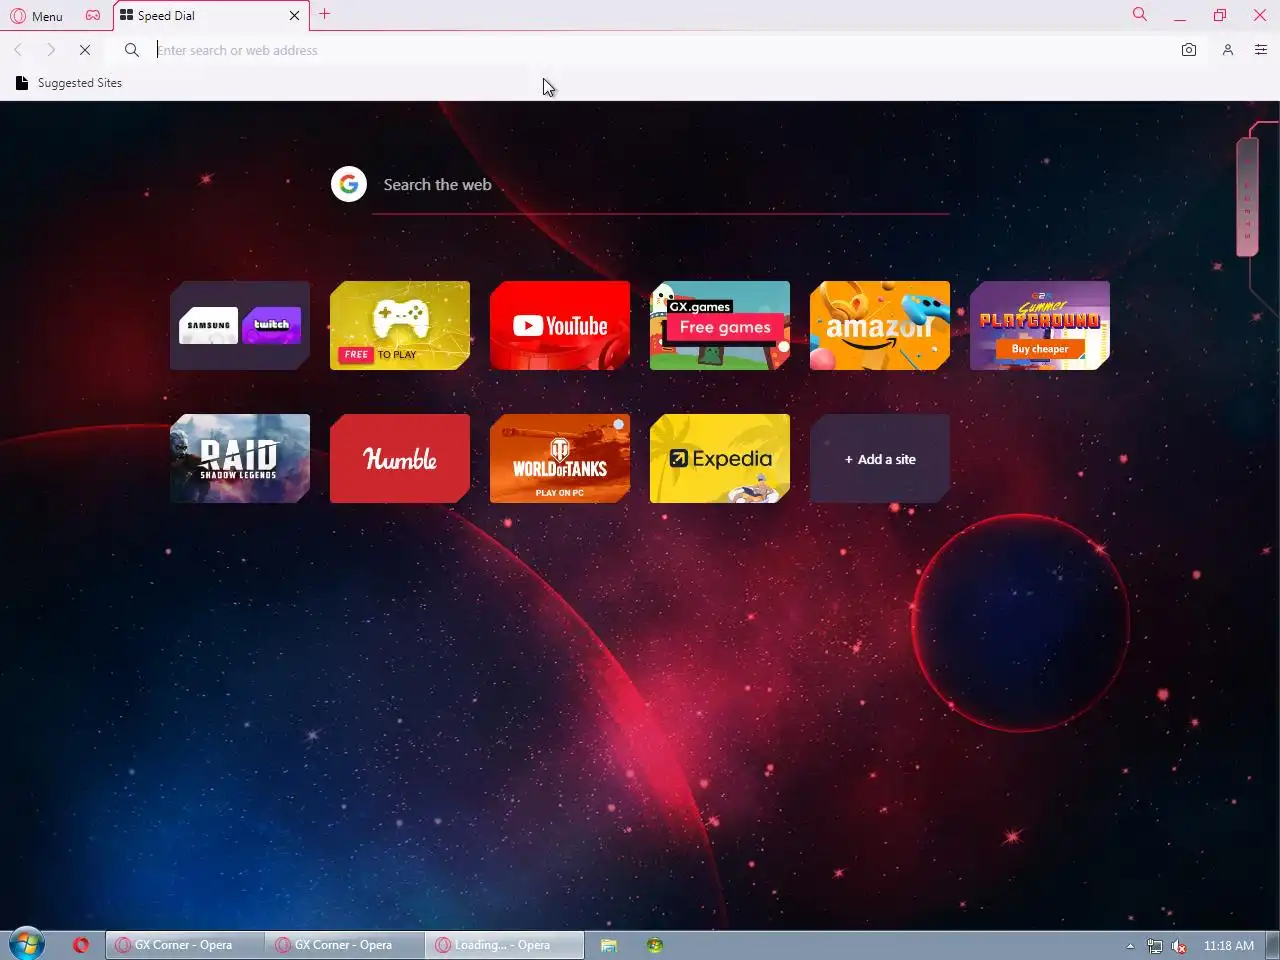Focus the search or web address field
The height and width of the screenshot is (960, 1280).
point(660,50)
